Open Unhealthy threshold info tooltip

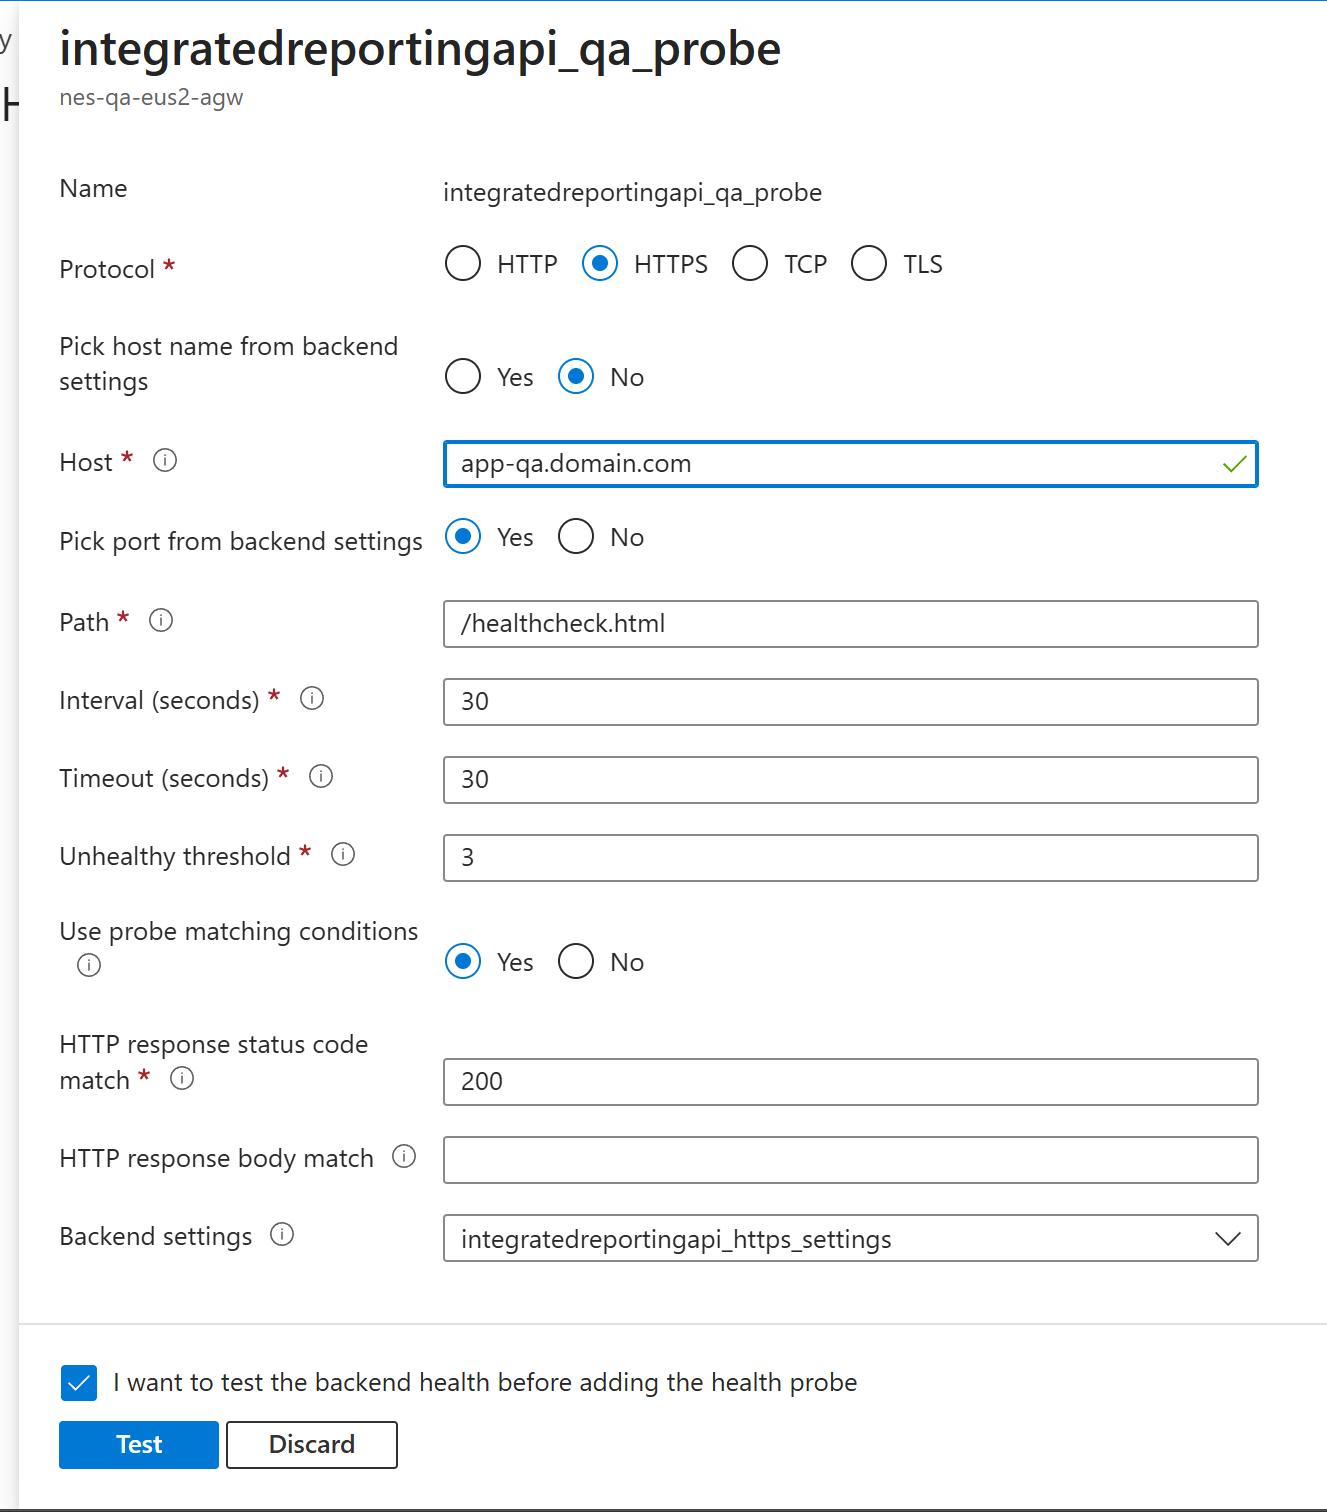click(x=343, y=854)
